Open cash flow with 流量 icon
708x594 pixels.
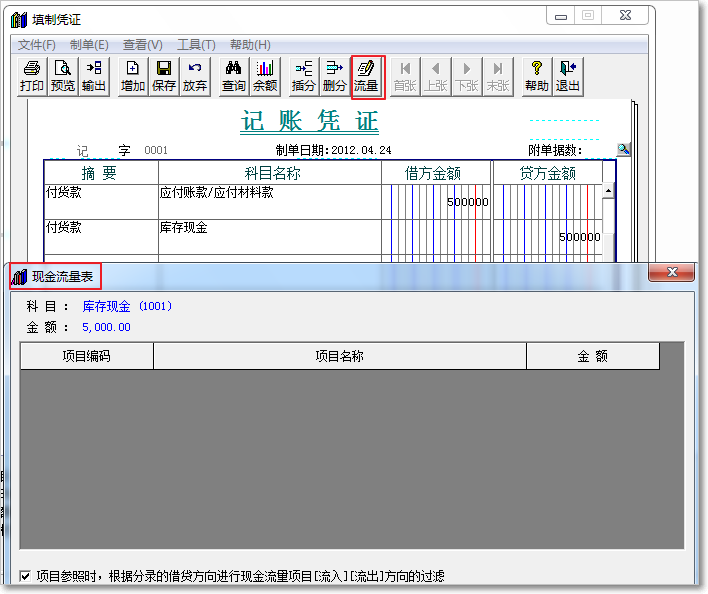[367, 77]
